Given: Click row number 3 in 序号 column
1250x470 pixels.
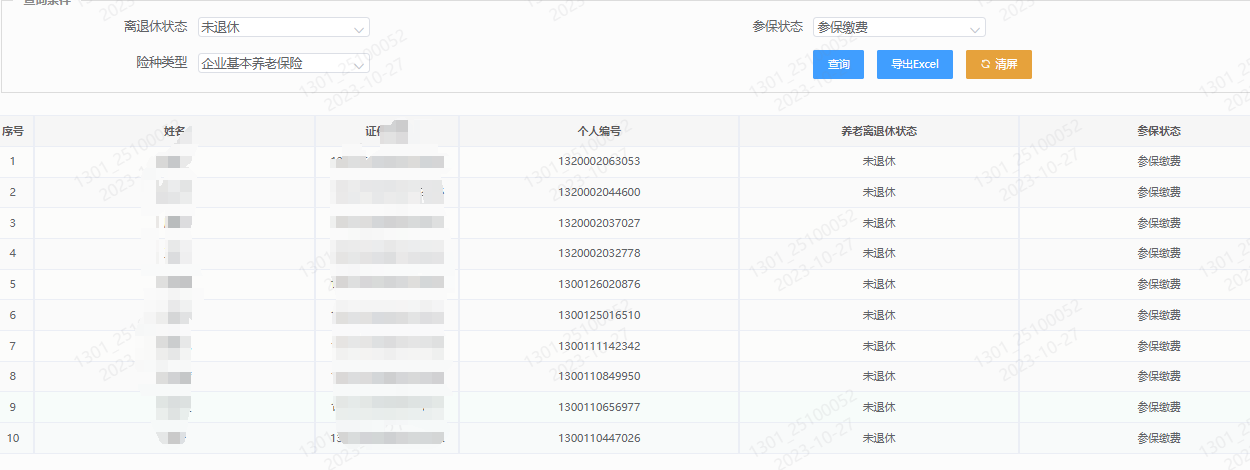Looking at the screenshot, I should (13, 223).
